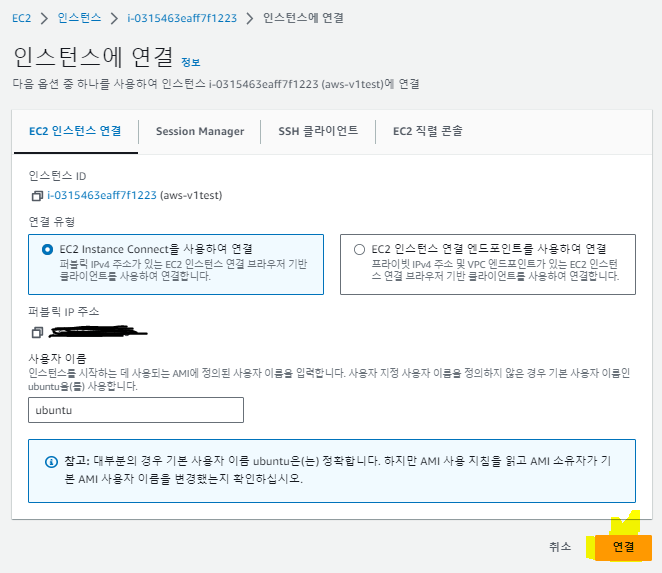Click the 정보 link beside the title
Screen dimensions: 662x573
pos(190,62)
